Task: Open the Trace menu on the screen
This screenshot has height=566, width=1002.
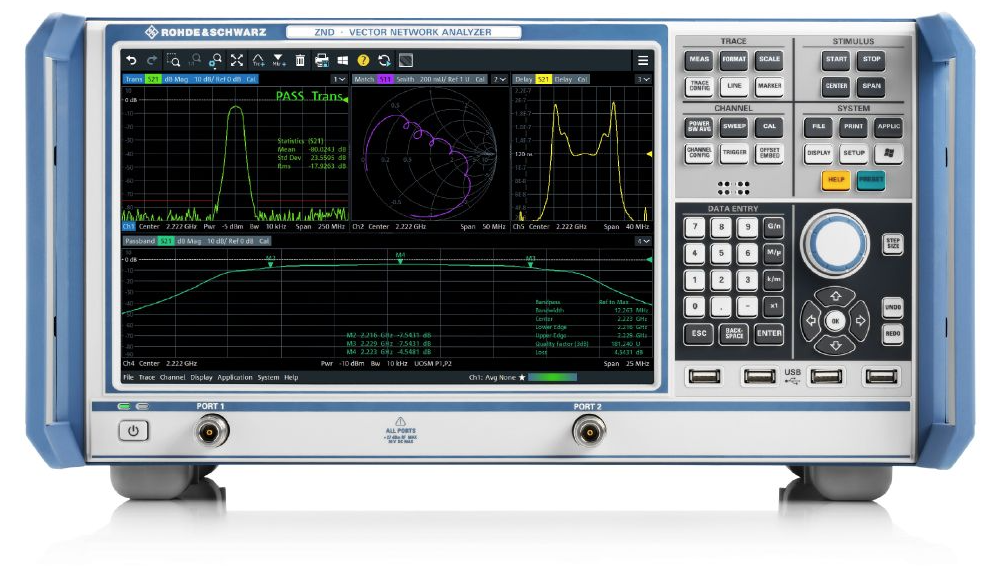Action: pyautogui.click(x=147, y=378)
